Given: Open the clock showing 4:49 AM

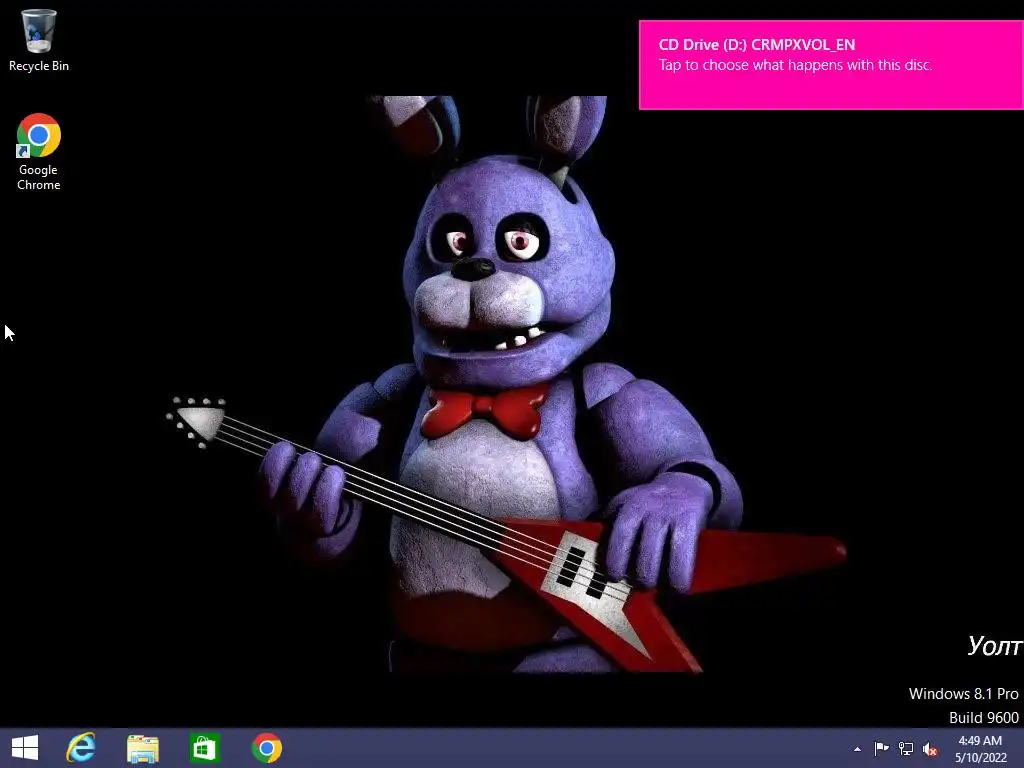Looking at the screenshot, I should coord(980,749).
